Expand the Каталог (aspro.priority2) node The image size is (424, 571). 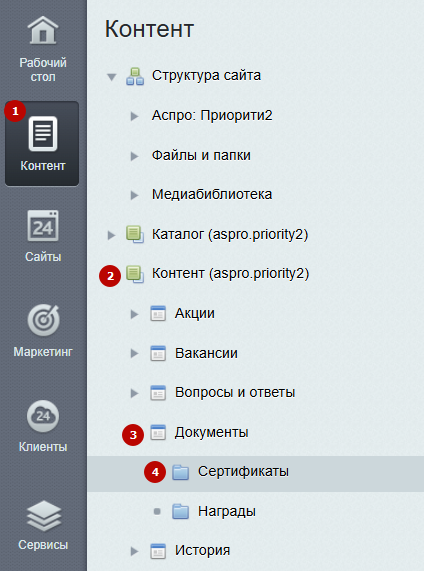[111, 235]
